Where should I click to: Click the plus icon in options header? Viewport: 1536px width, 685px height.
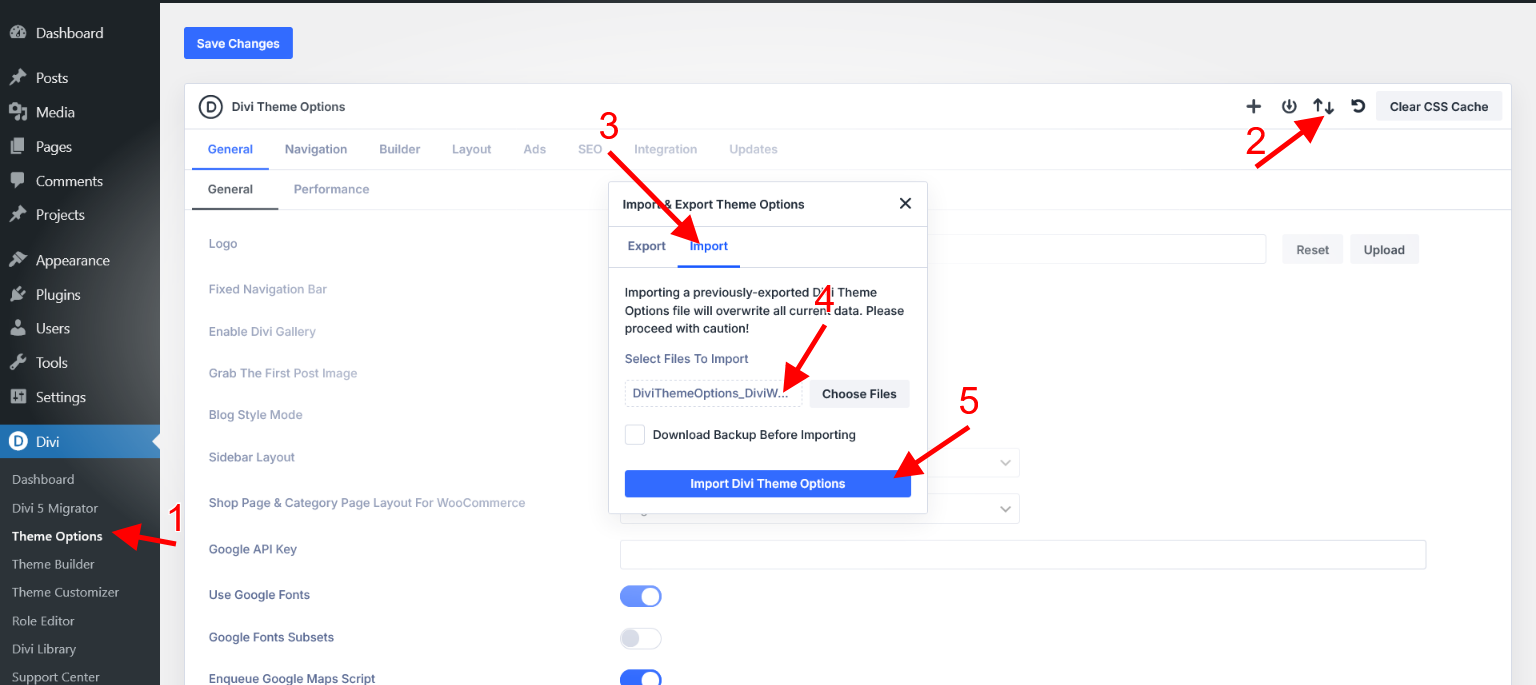point(1254,106)
